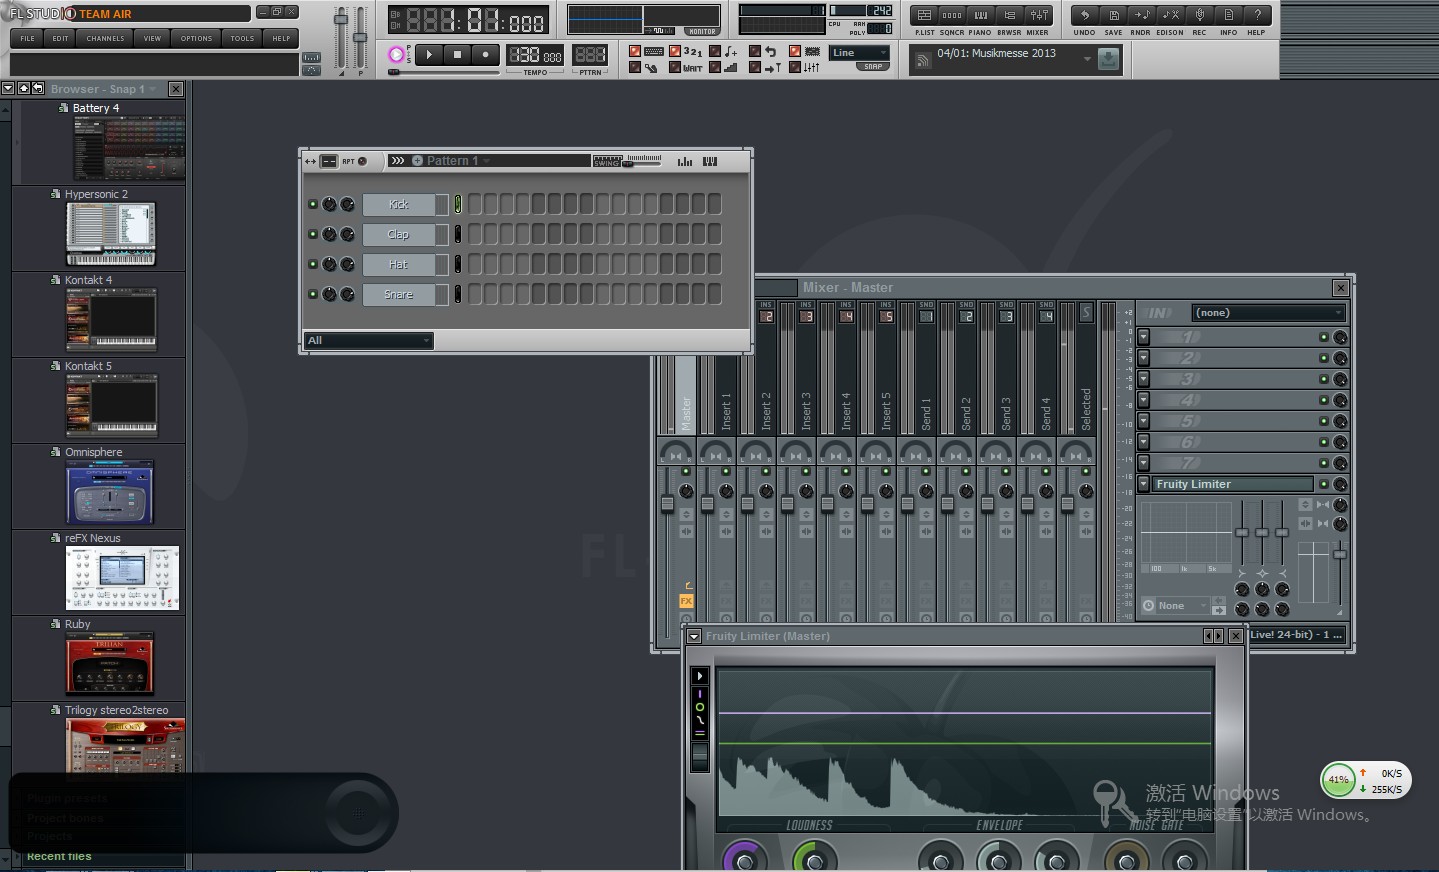Select reFX Nexus plugin thumbnail

point(123,578)
